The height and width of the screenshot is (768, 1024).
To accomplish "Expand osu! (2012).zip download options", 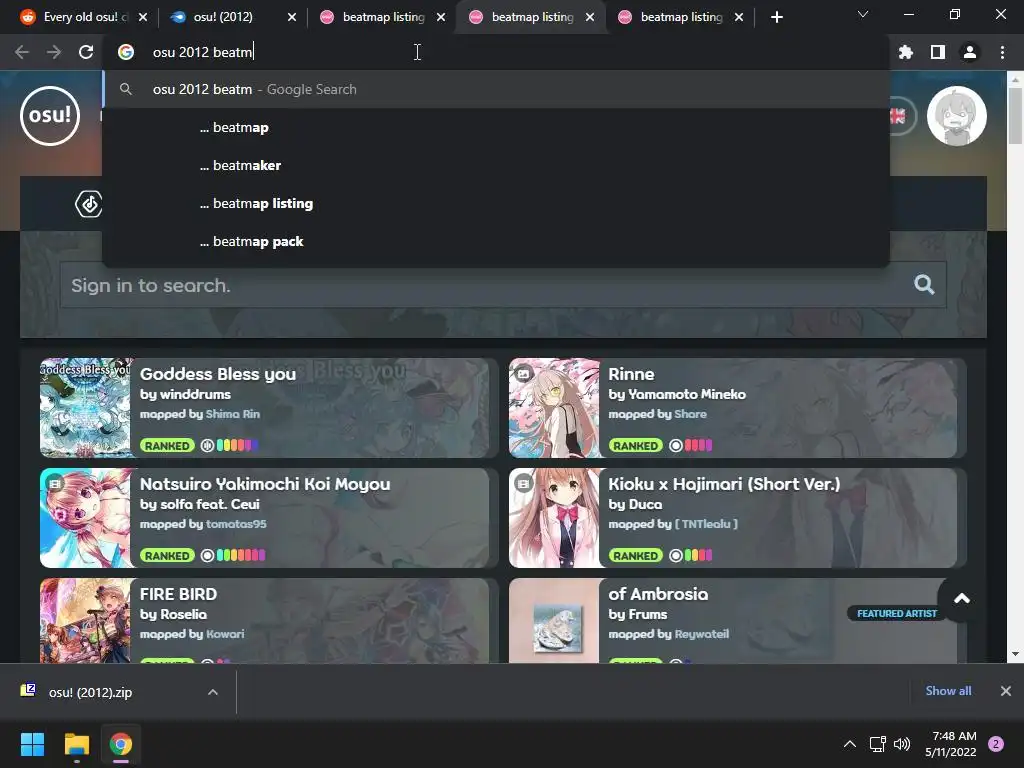I will click(213, 692).
